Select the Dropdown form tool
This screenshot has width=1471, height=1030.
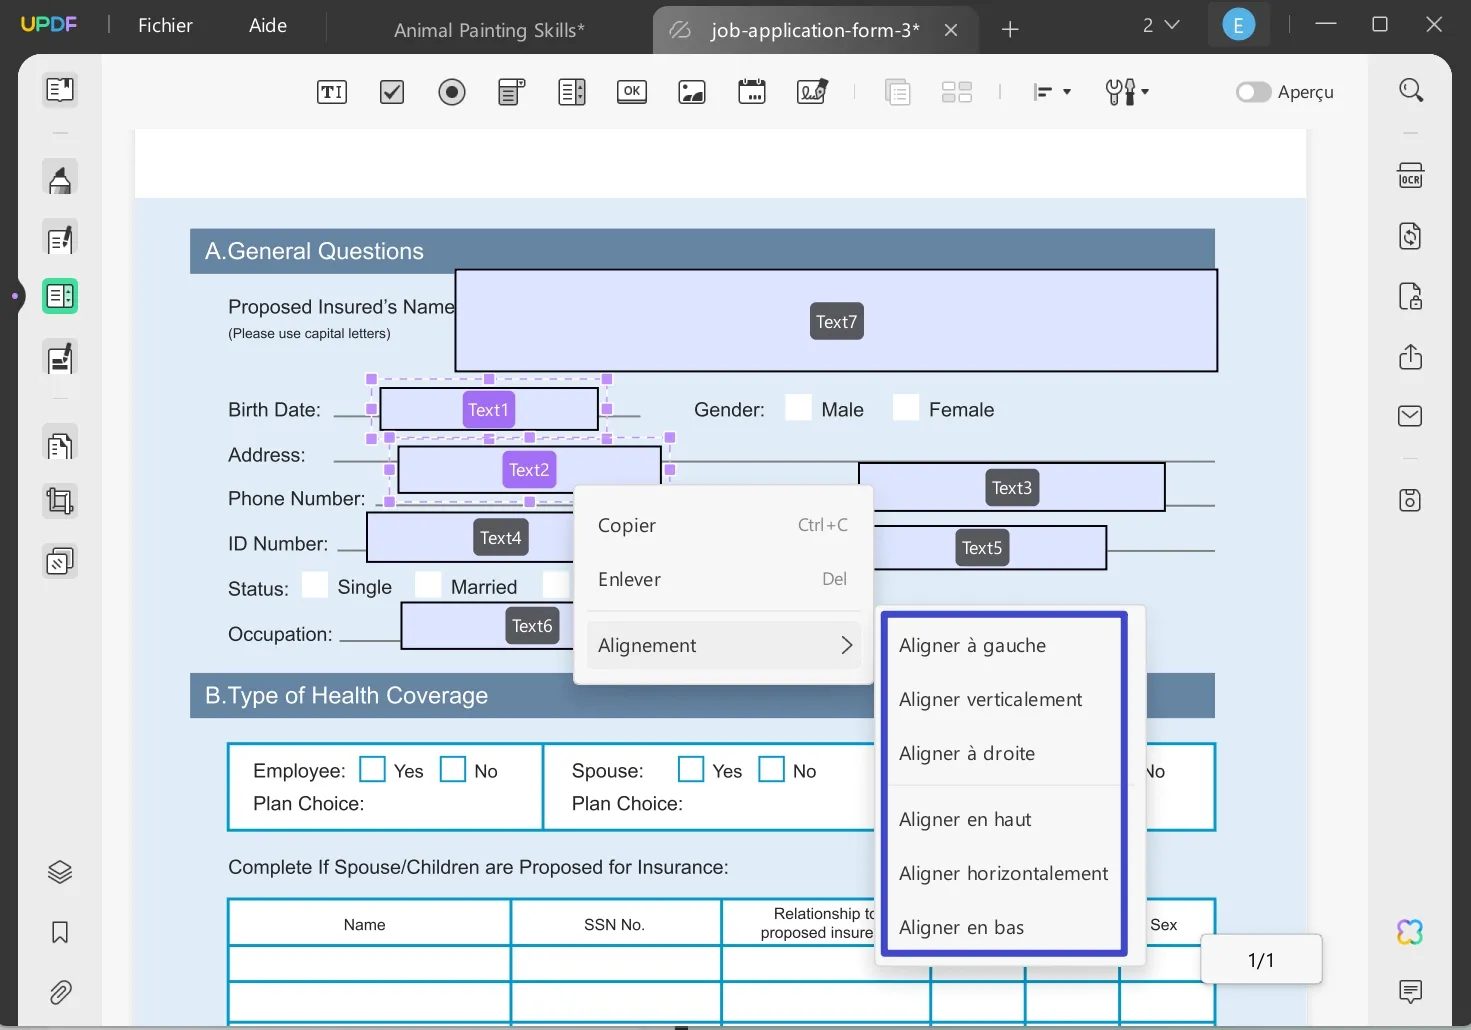[x=512, y=92]
